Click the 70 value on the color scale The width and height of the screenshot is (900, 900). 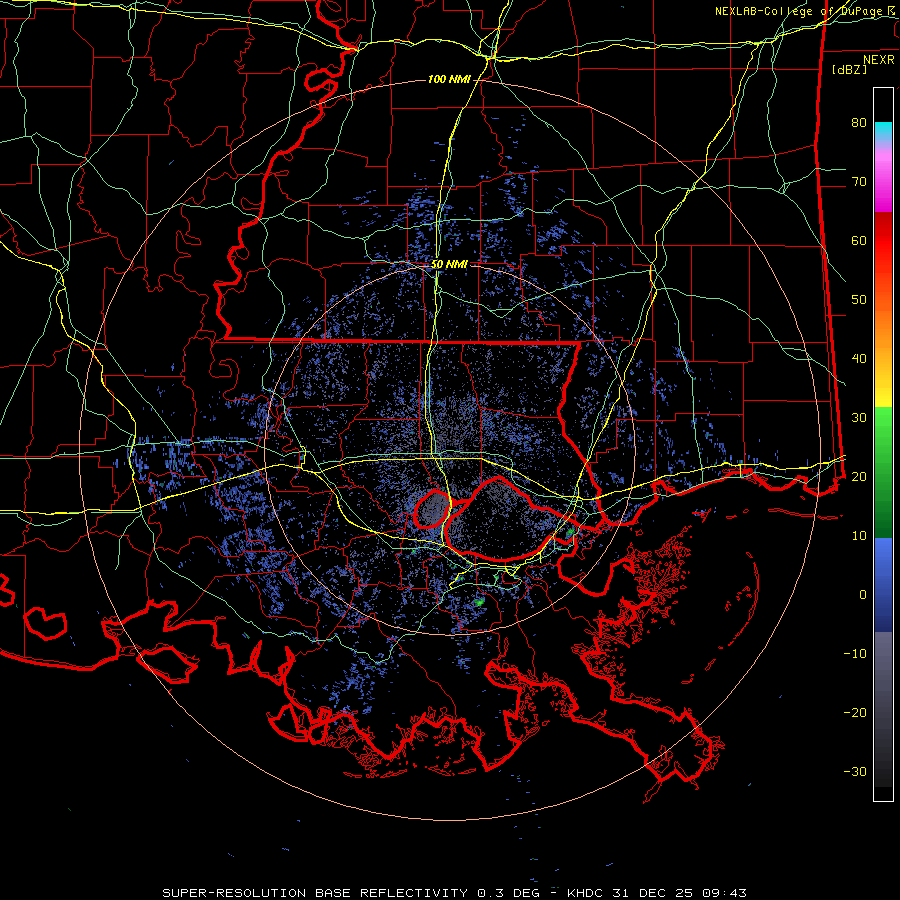(x=859, y=182)
